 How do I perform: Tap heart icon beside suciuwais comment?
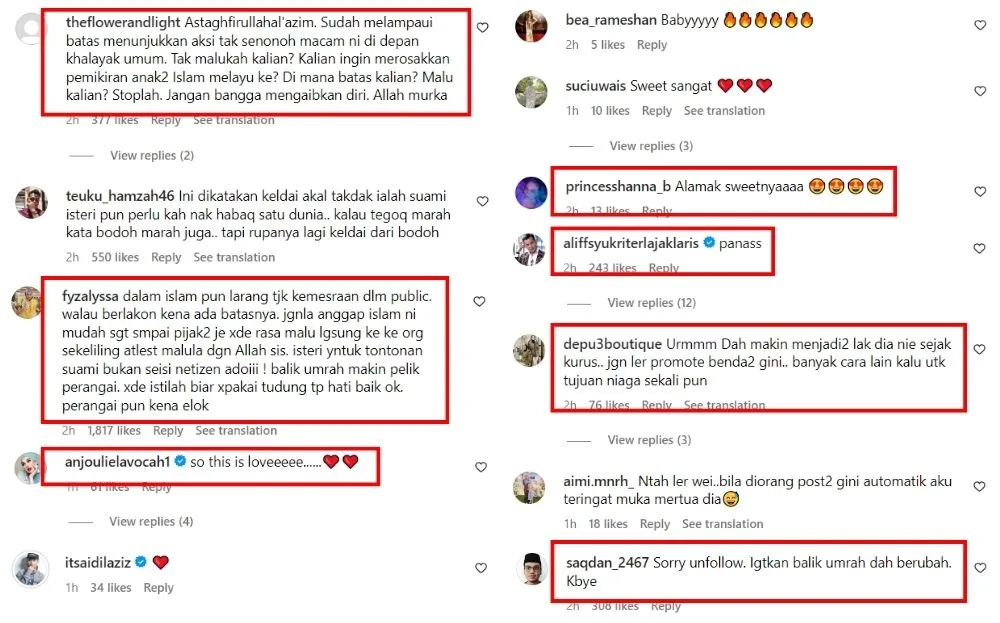[x=980, y=91]
